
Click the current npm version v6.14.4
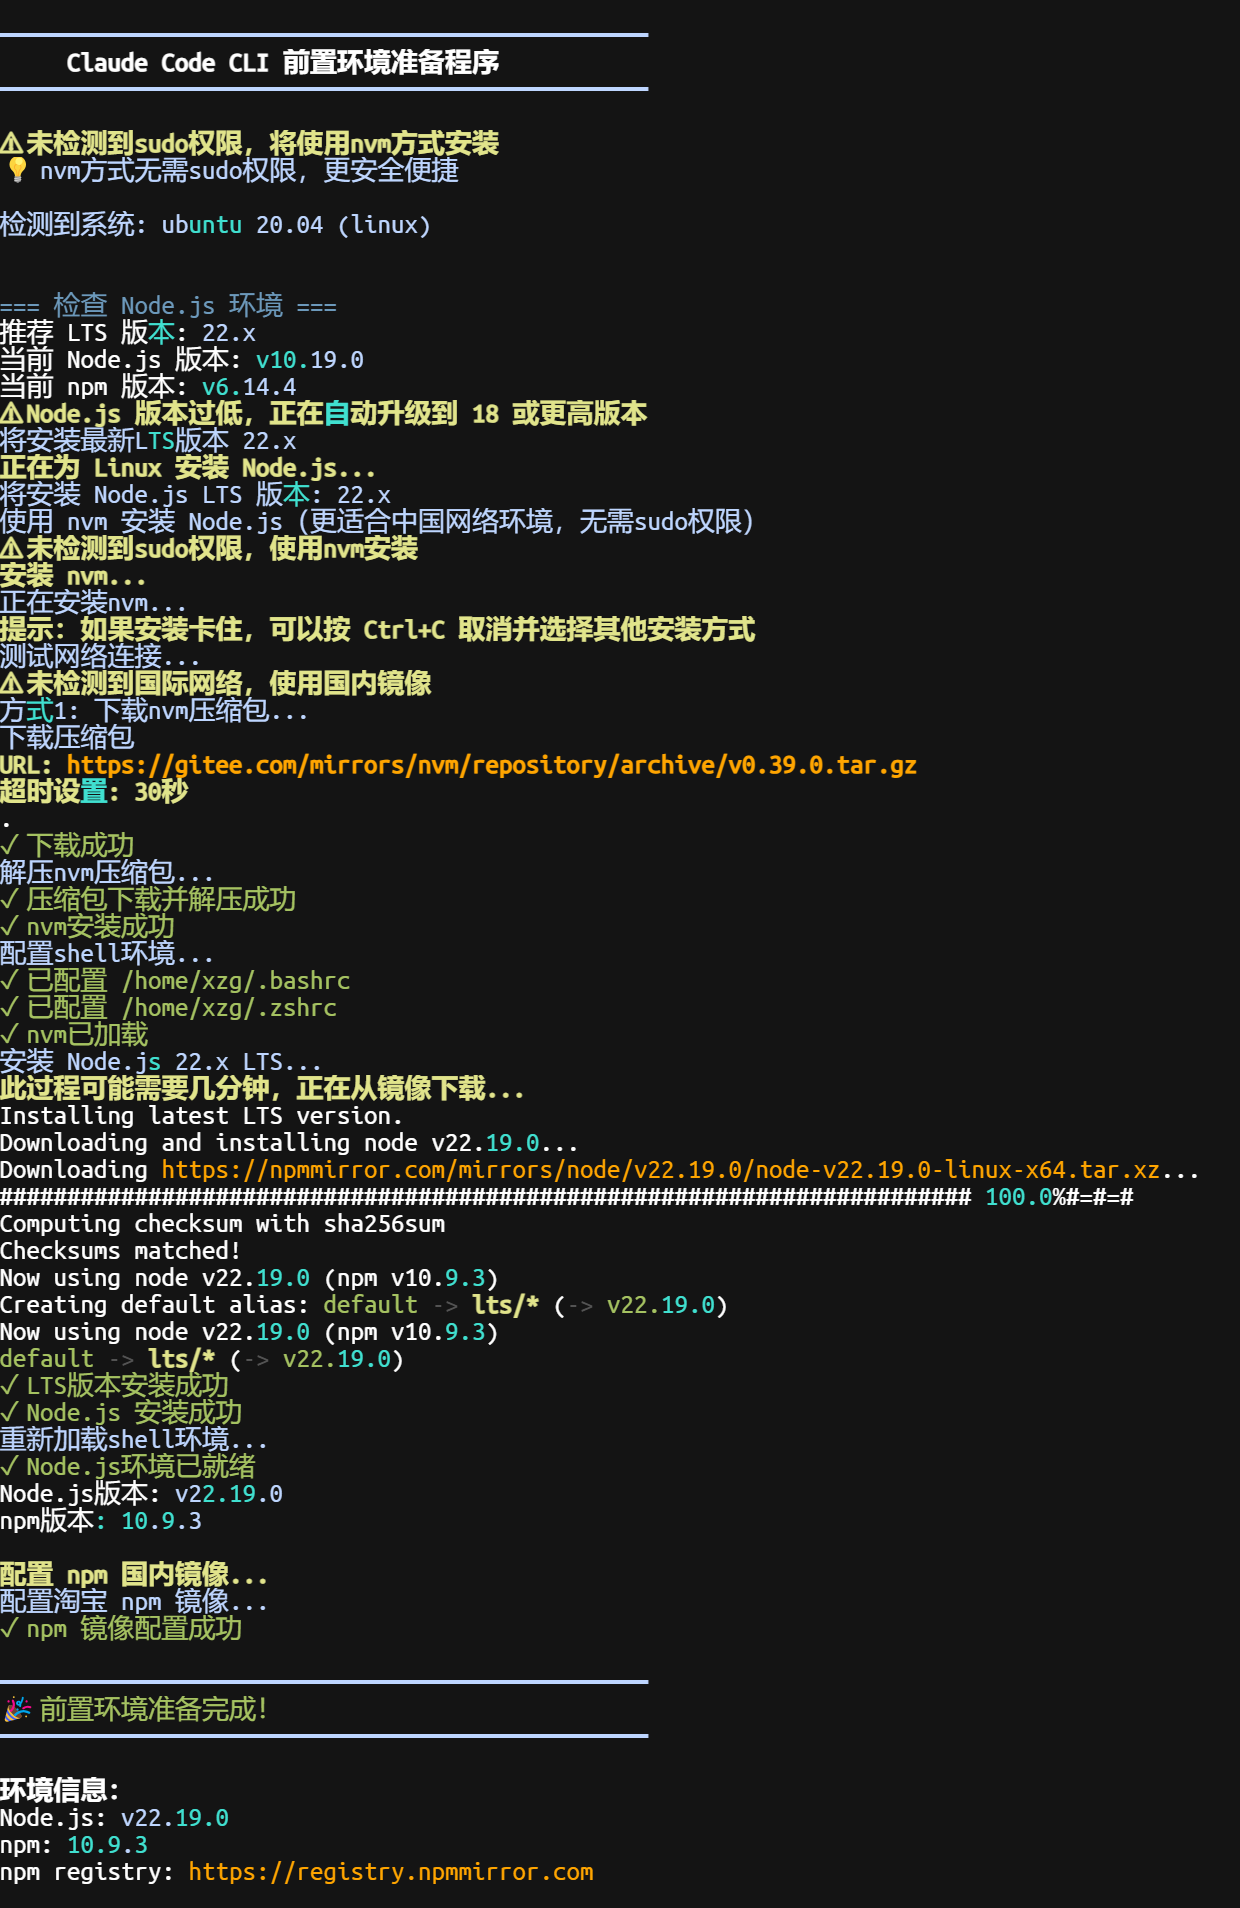[249, 387]
